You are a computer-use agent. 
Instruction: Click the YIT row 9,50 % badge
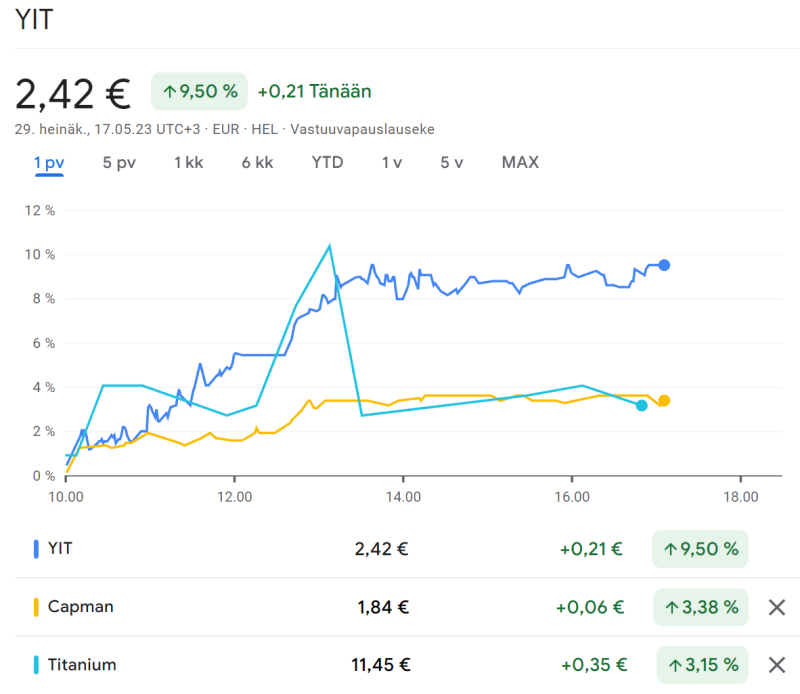click(x=700, y=549)
